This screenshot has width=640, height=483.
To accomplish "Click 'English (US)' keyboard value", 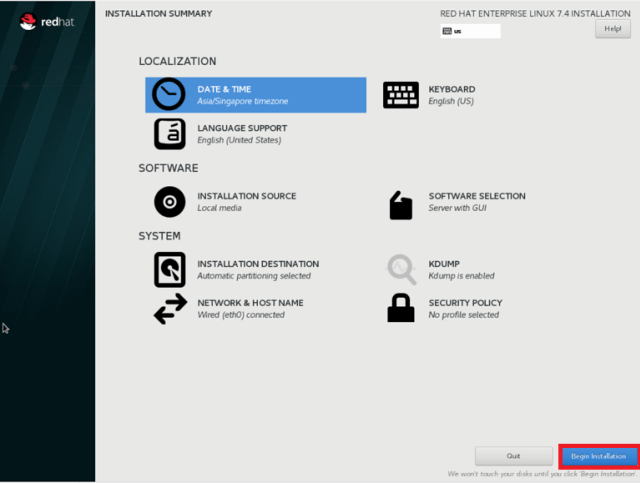I will 451,101.
